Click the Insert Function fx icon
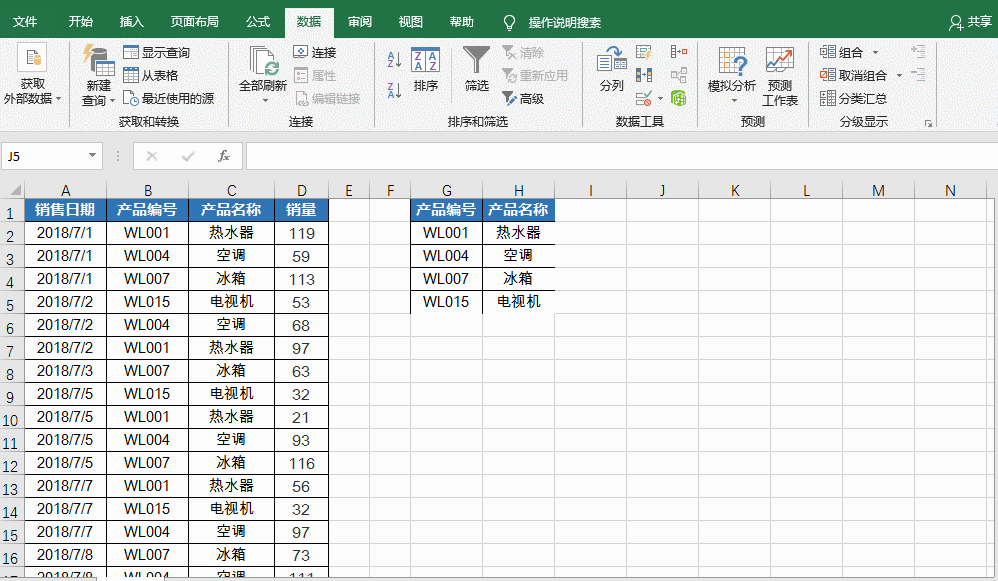Screen dimensions: 998x581 tap(223, 156)
